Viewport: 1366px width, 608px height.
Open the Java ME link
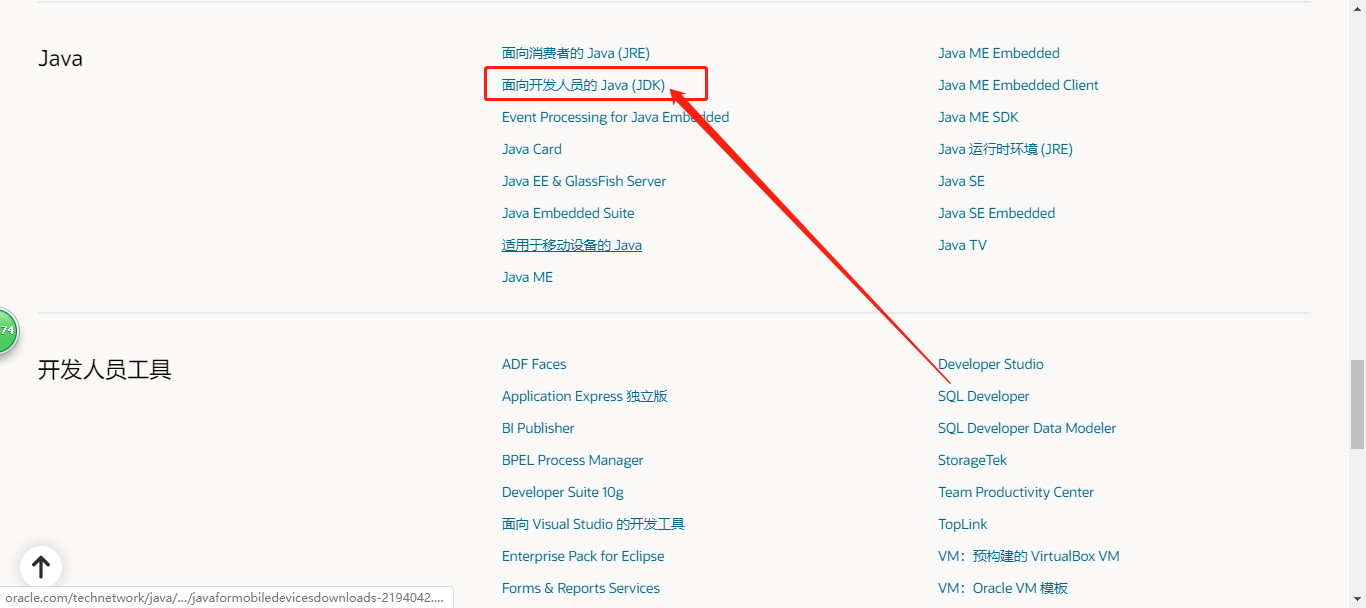pyautogui.click(x=527, y=277)
